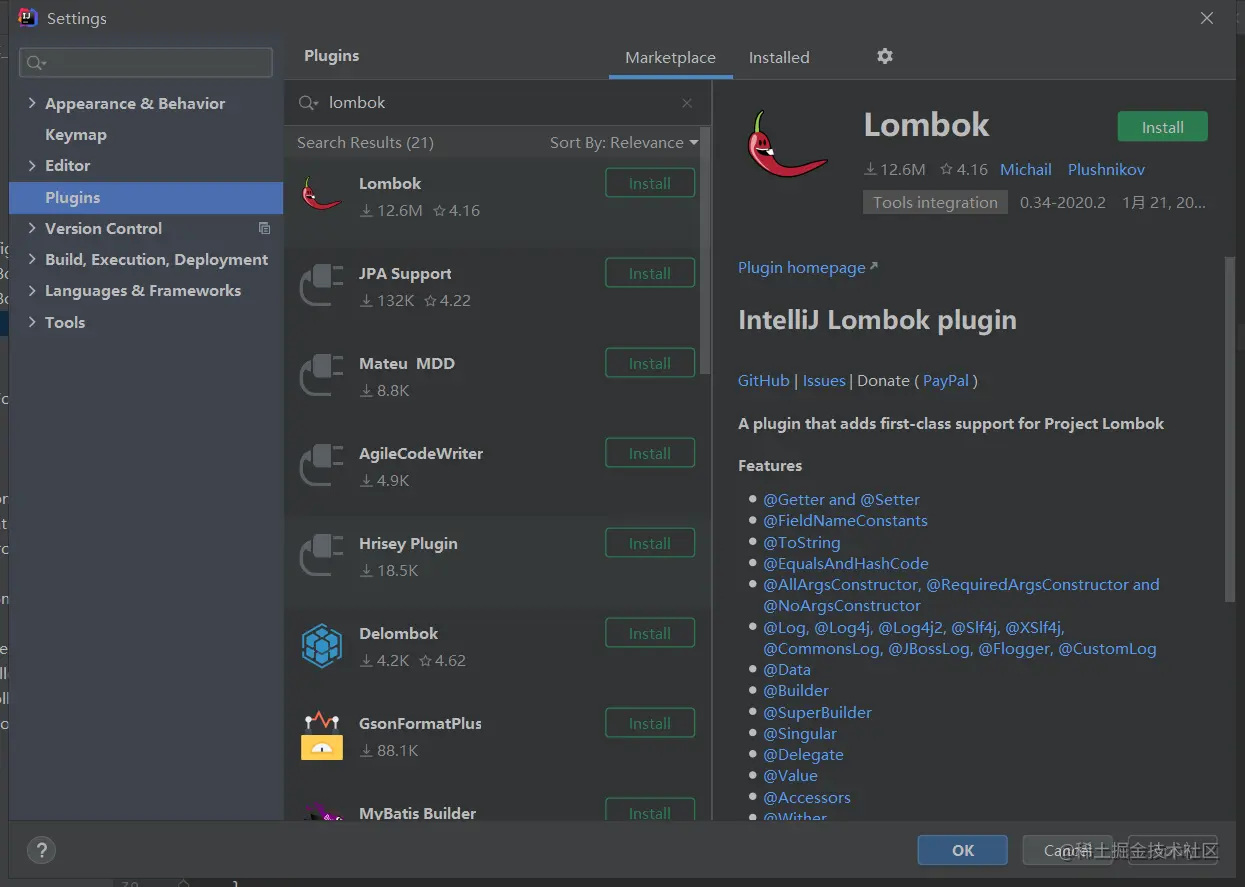Viewport: 1245px width, 887px height.
Task: Install the JPA Support plugin
Action: tap(650, 274)
